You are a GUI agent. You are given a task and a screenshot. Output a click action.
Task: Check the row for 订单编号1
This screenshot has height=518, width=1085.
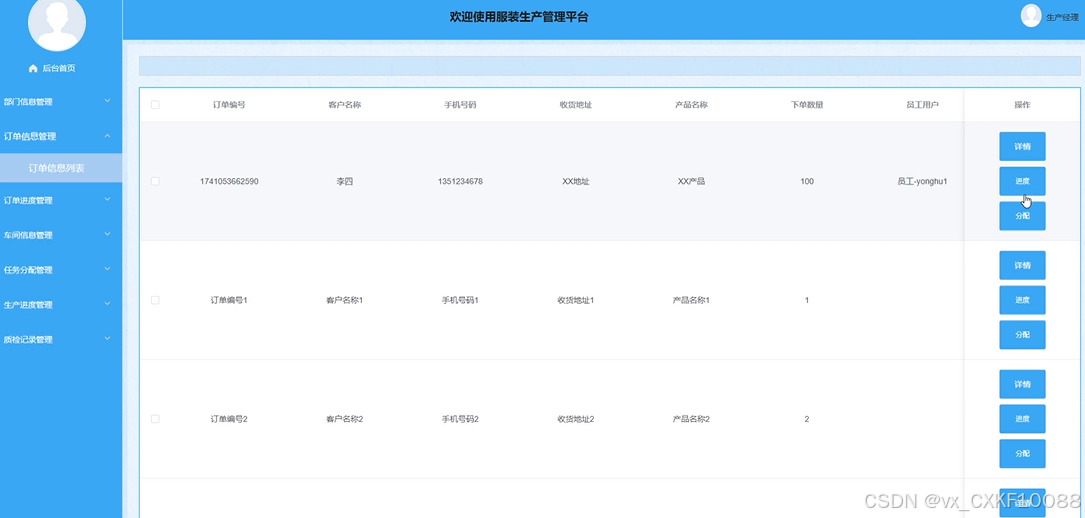click(155, 300)
